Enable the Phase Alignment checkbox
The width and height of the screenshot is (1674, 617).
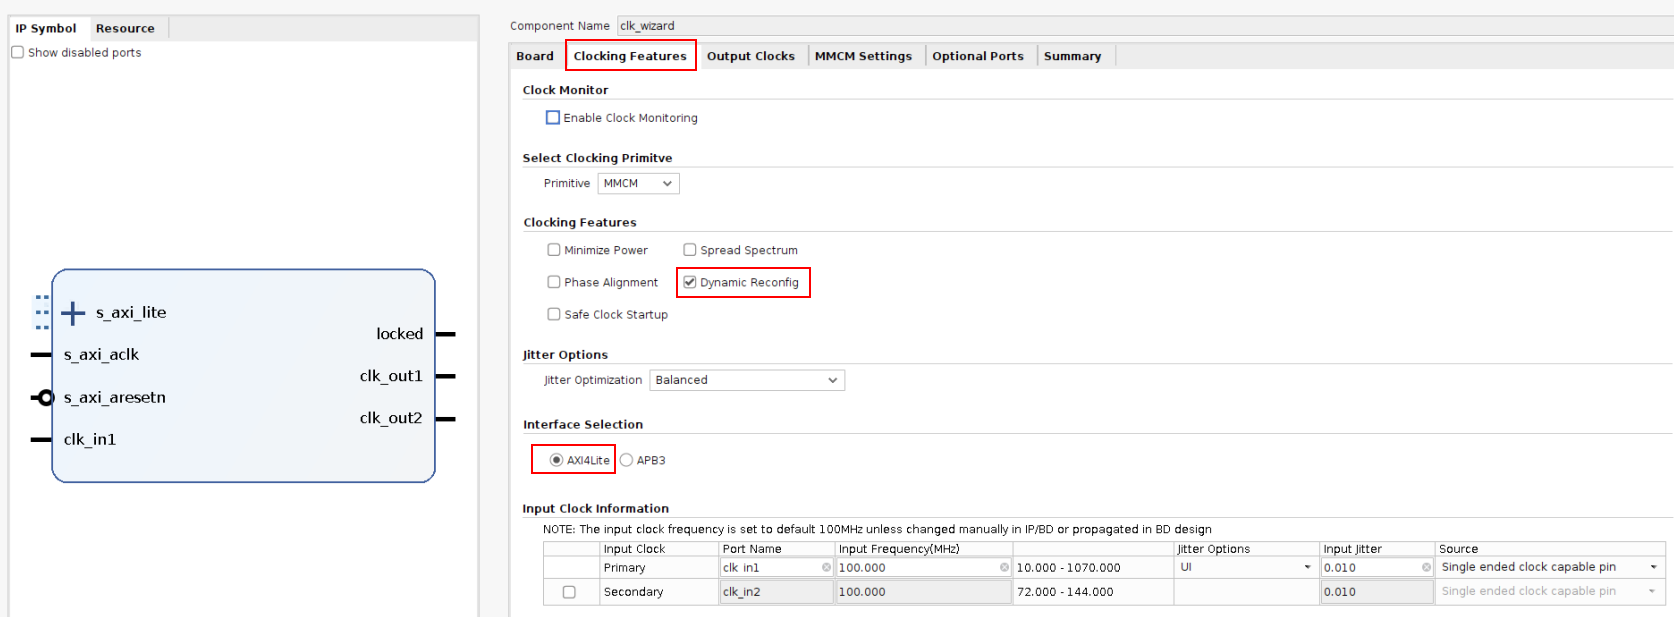click(x=554, y=282)
